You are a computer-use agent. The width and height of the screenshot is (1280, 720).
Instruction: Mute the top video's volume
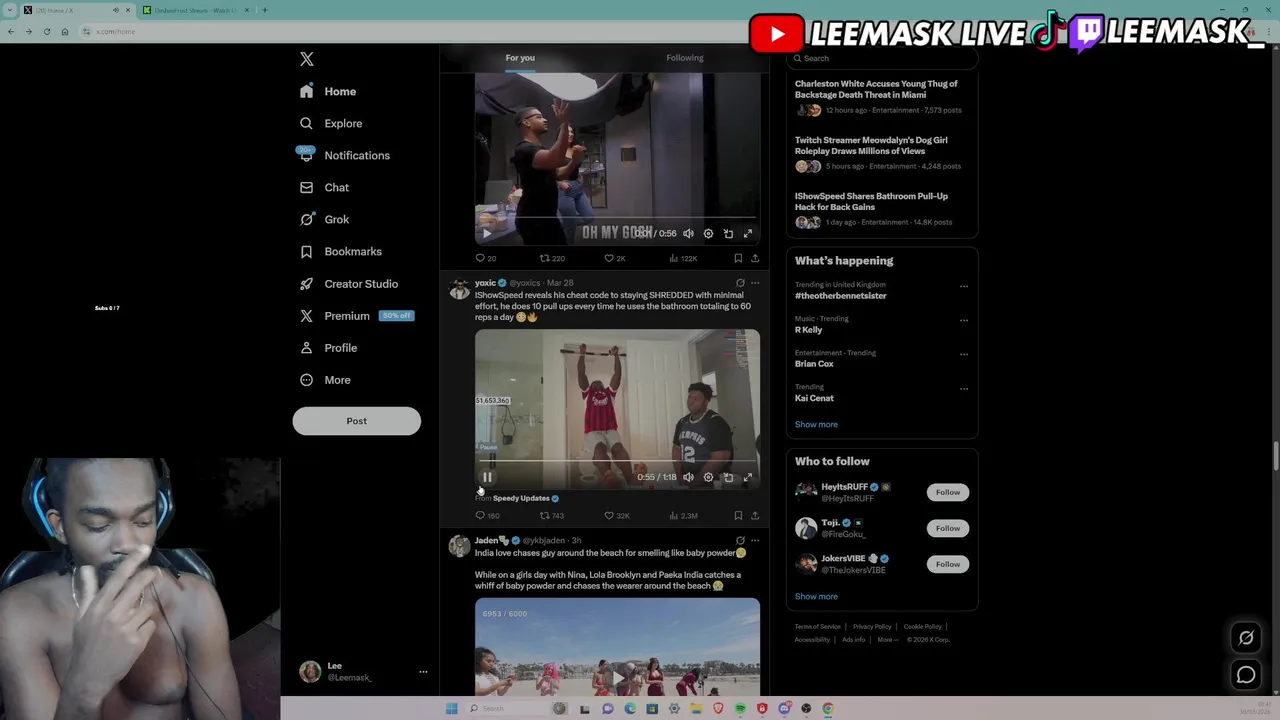pos(688,233)
